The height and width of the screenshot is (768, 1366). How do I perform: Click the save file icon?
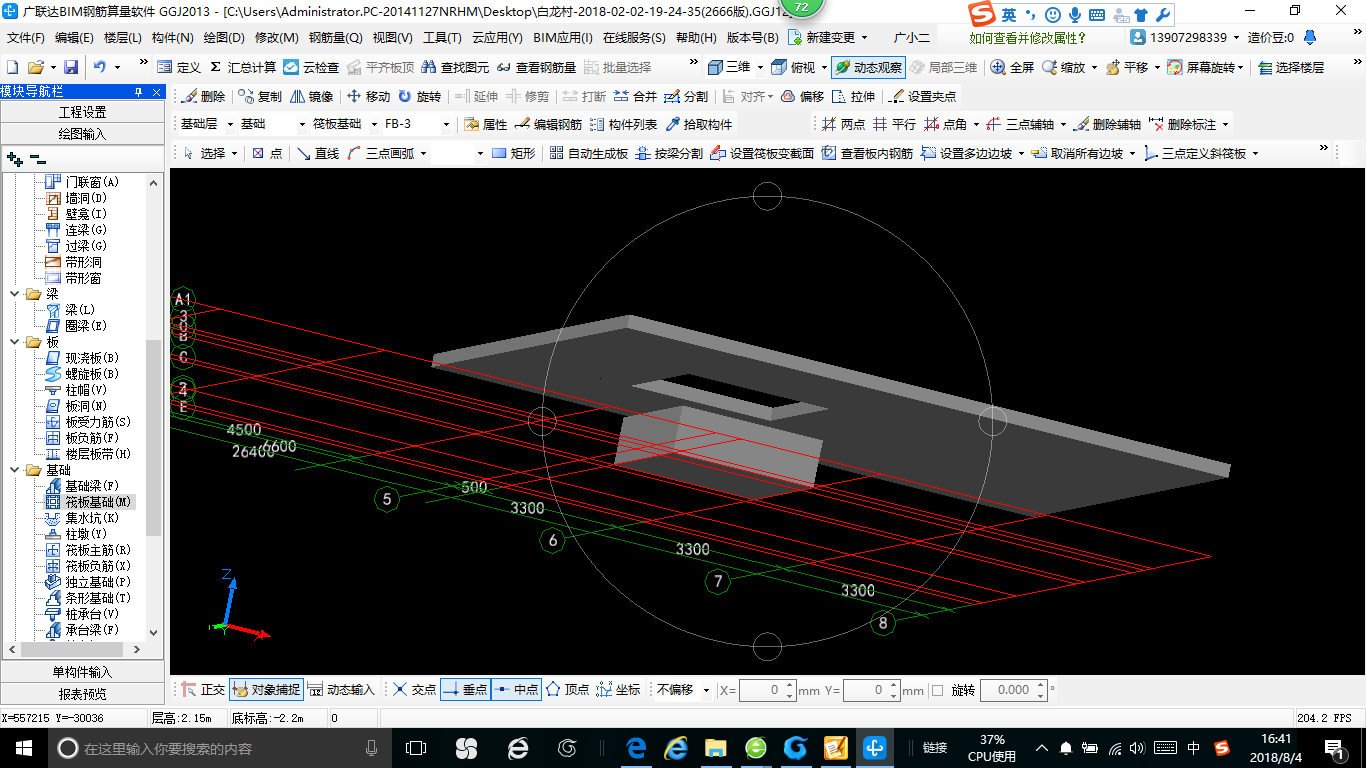71,67
